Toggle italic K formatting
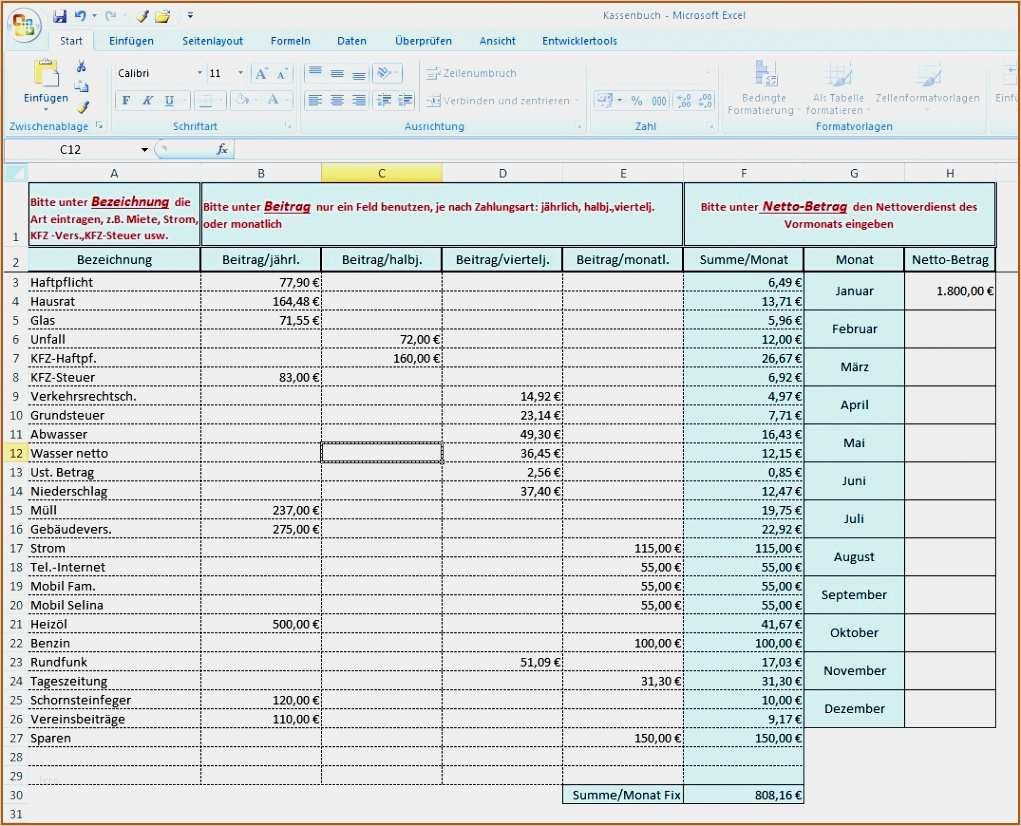Image resolution: width=1021 pixels, height=826 pixels. 148,100
